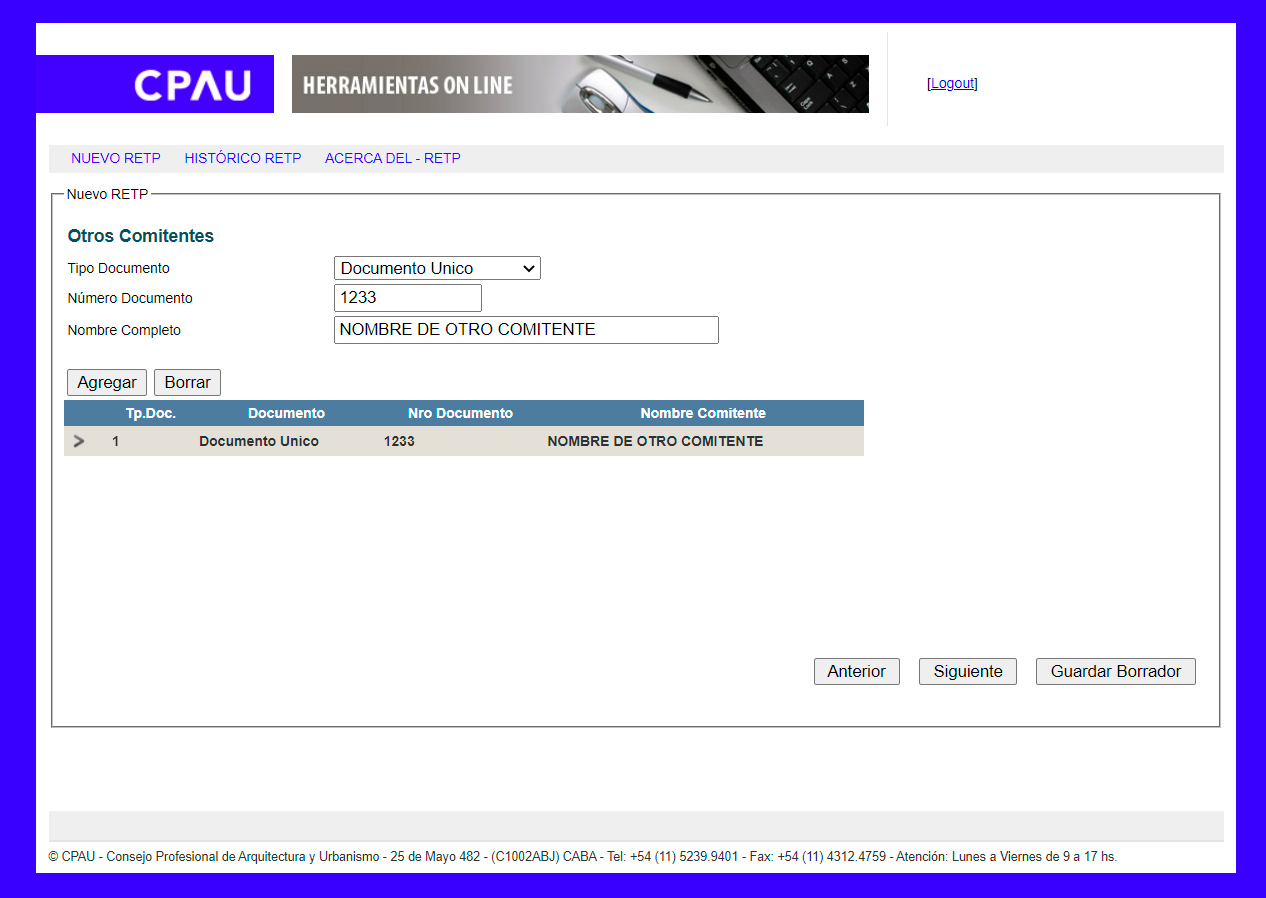Open ACERCA DEL - RETP menu
This screenshot has width=1266, height=898.
(x=392, y=158)
